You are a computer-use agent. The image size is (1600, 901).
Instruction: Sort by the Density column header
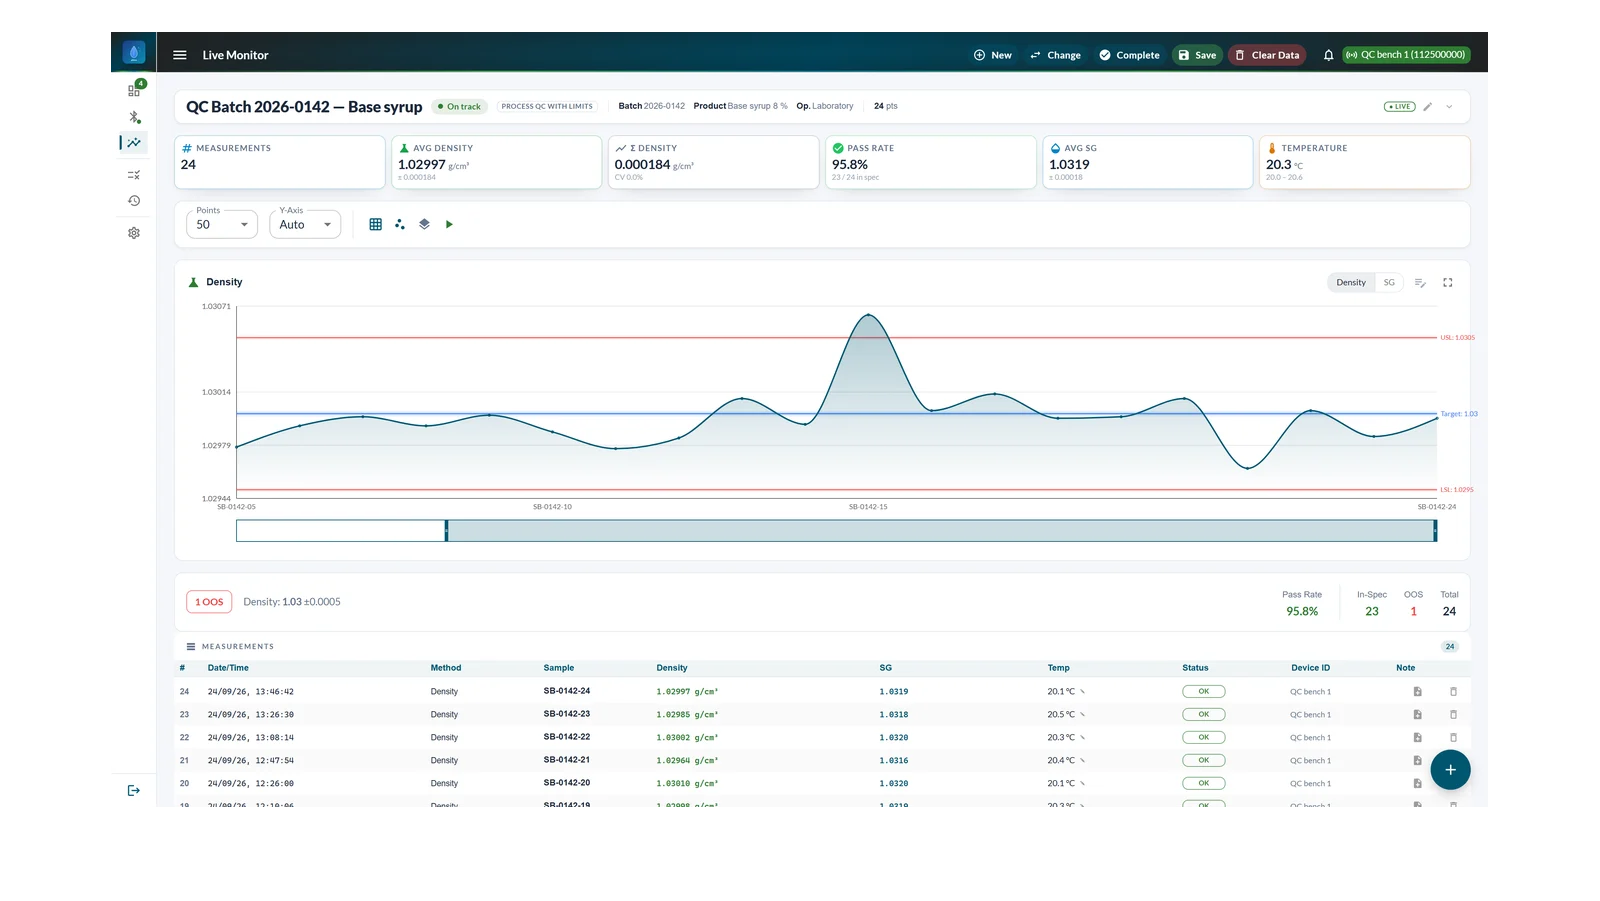(672, 668)
